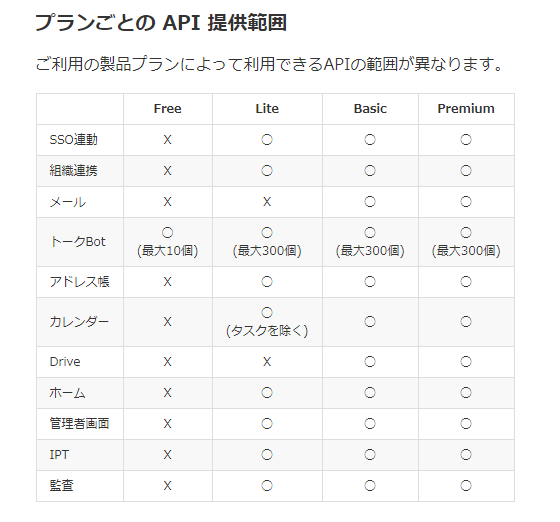
Task: Click the heading プランごとの API 提供範囲
Action: [161, 23]
